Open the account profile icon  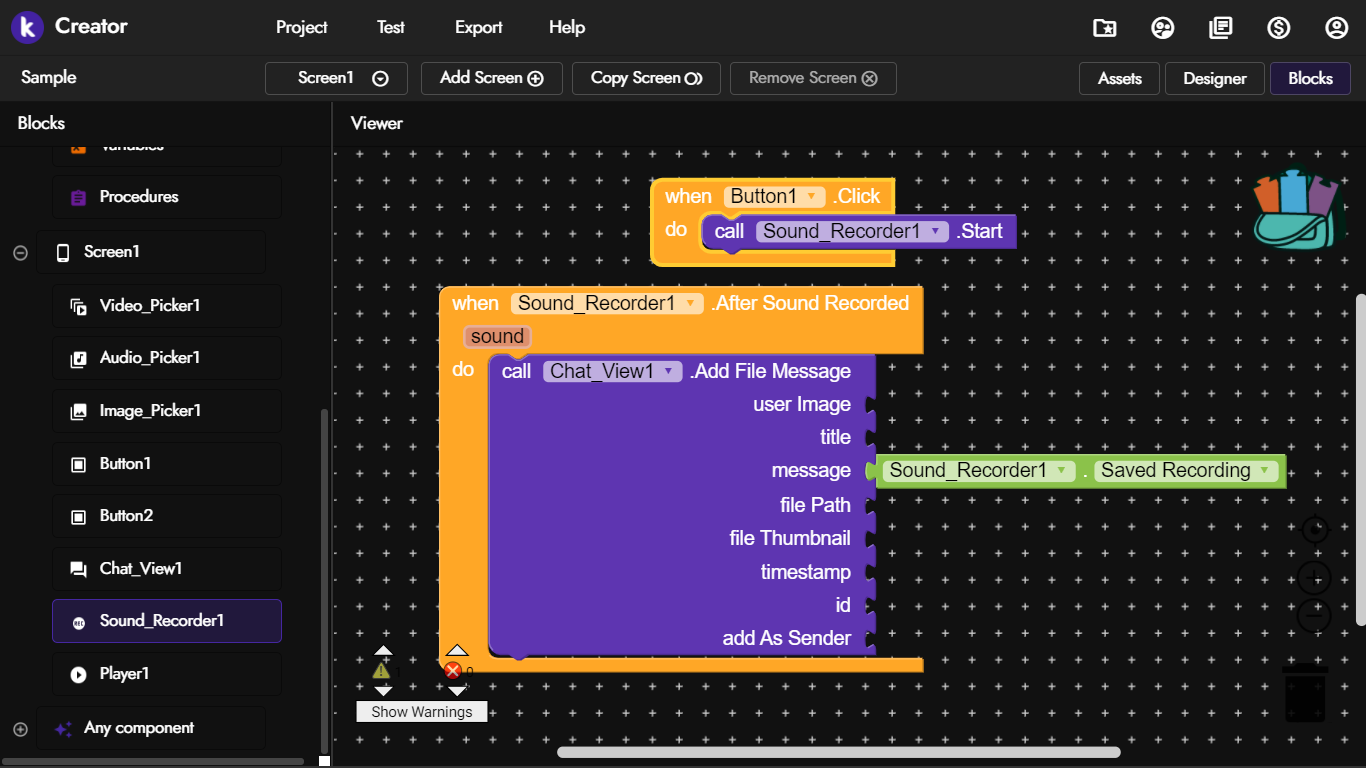1336,28
